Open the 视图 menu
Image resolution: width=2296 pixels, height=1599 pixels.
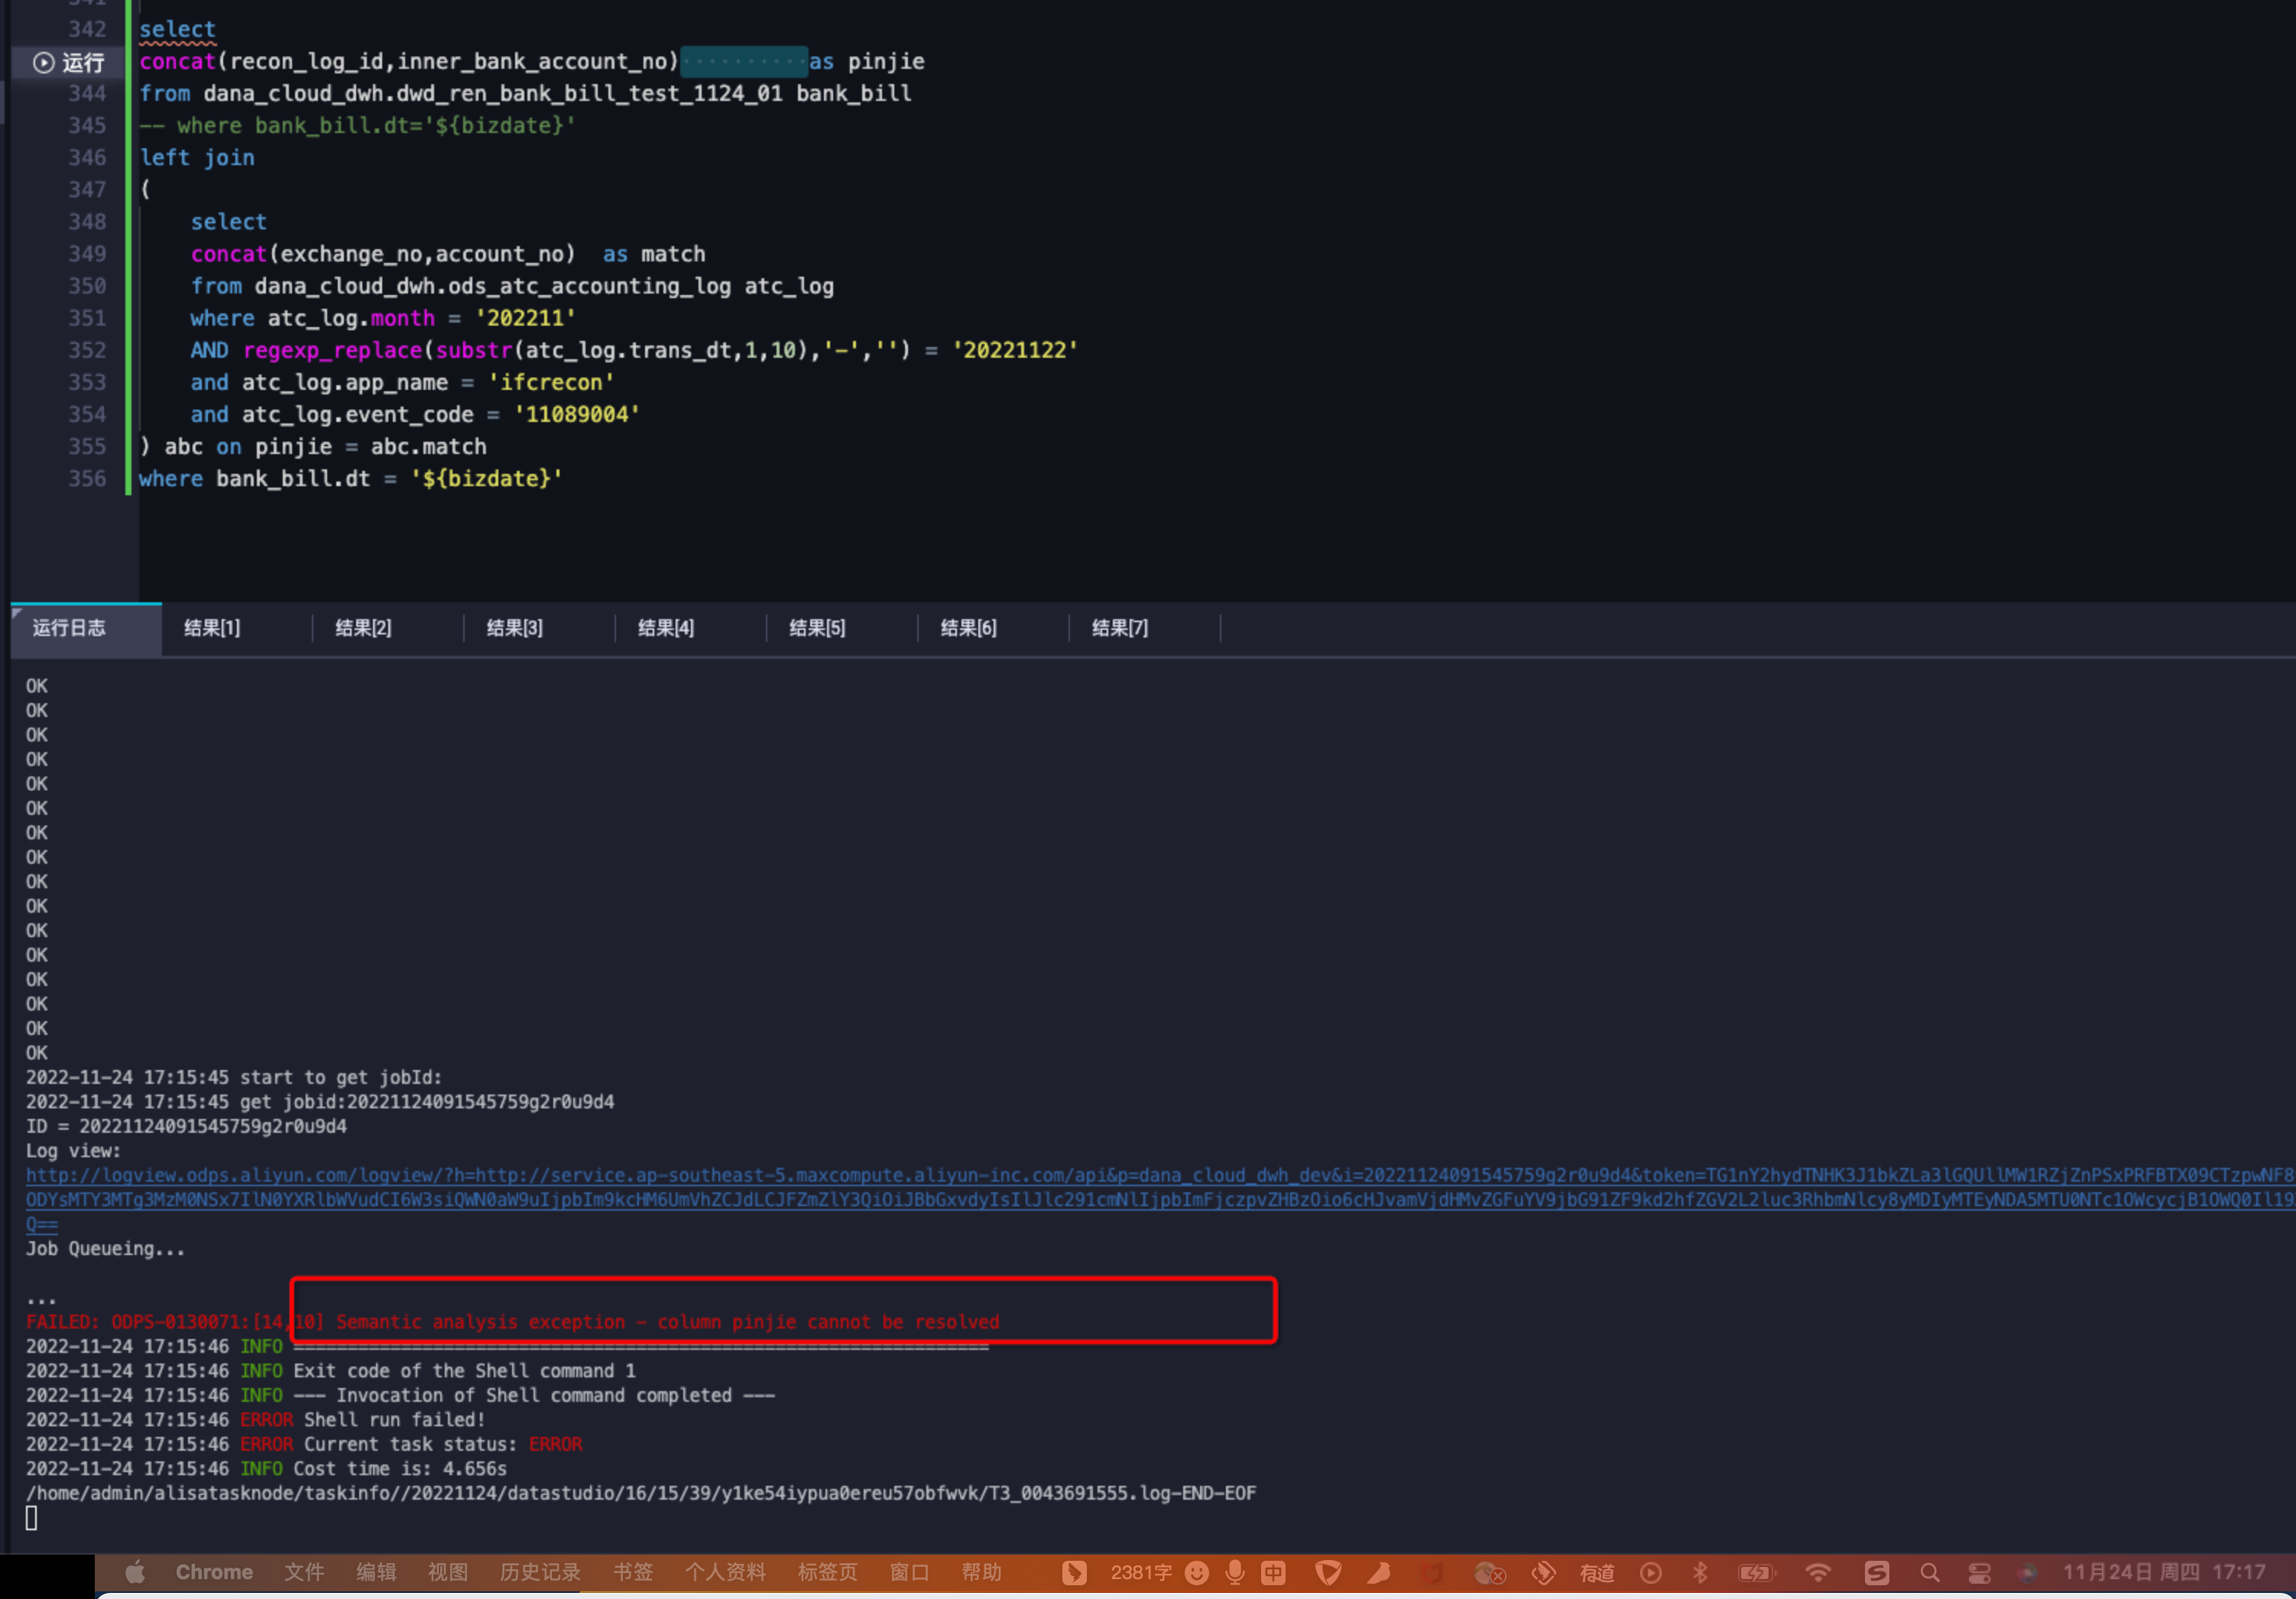coord(448,1572)
